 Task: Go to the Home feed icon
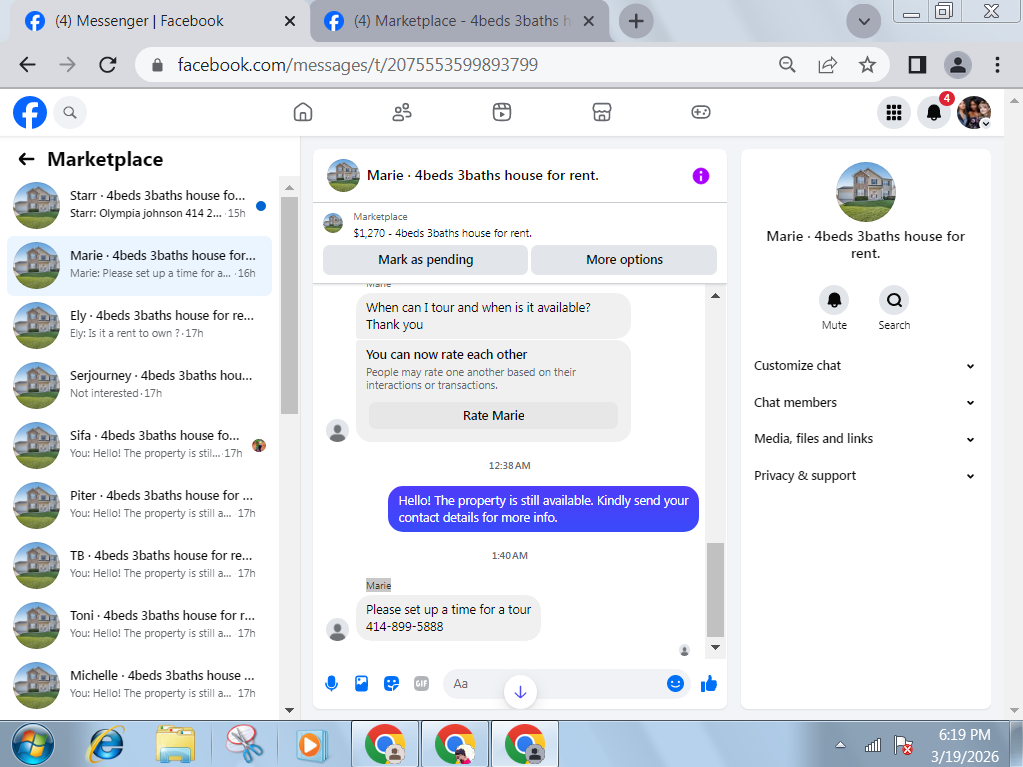click(x=303, y=112)
